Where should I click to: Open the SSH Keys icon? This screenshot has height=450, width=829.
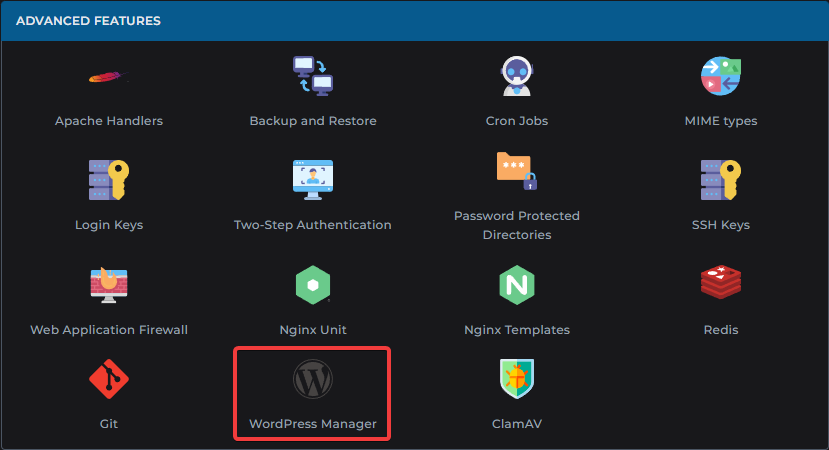tap(721, 180)
